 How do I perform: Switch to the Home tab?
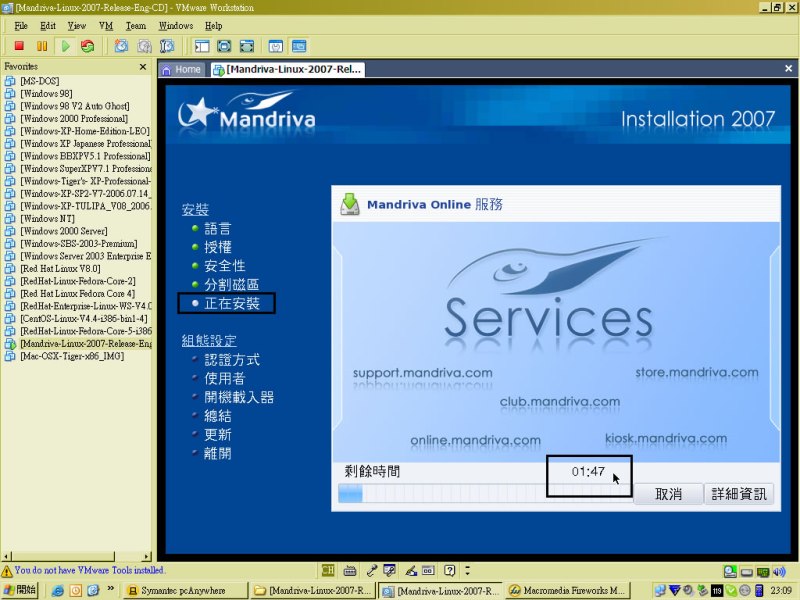point(182,69)
